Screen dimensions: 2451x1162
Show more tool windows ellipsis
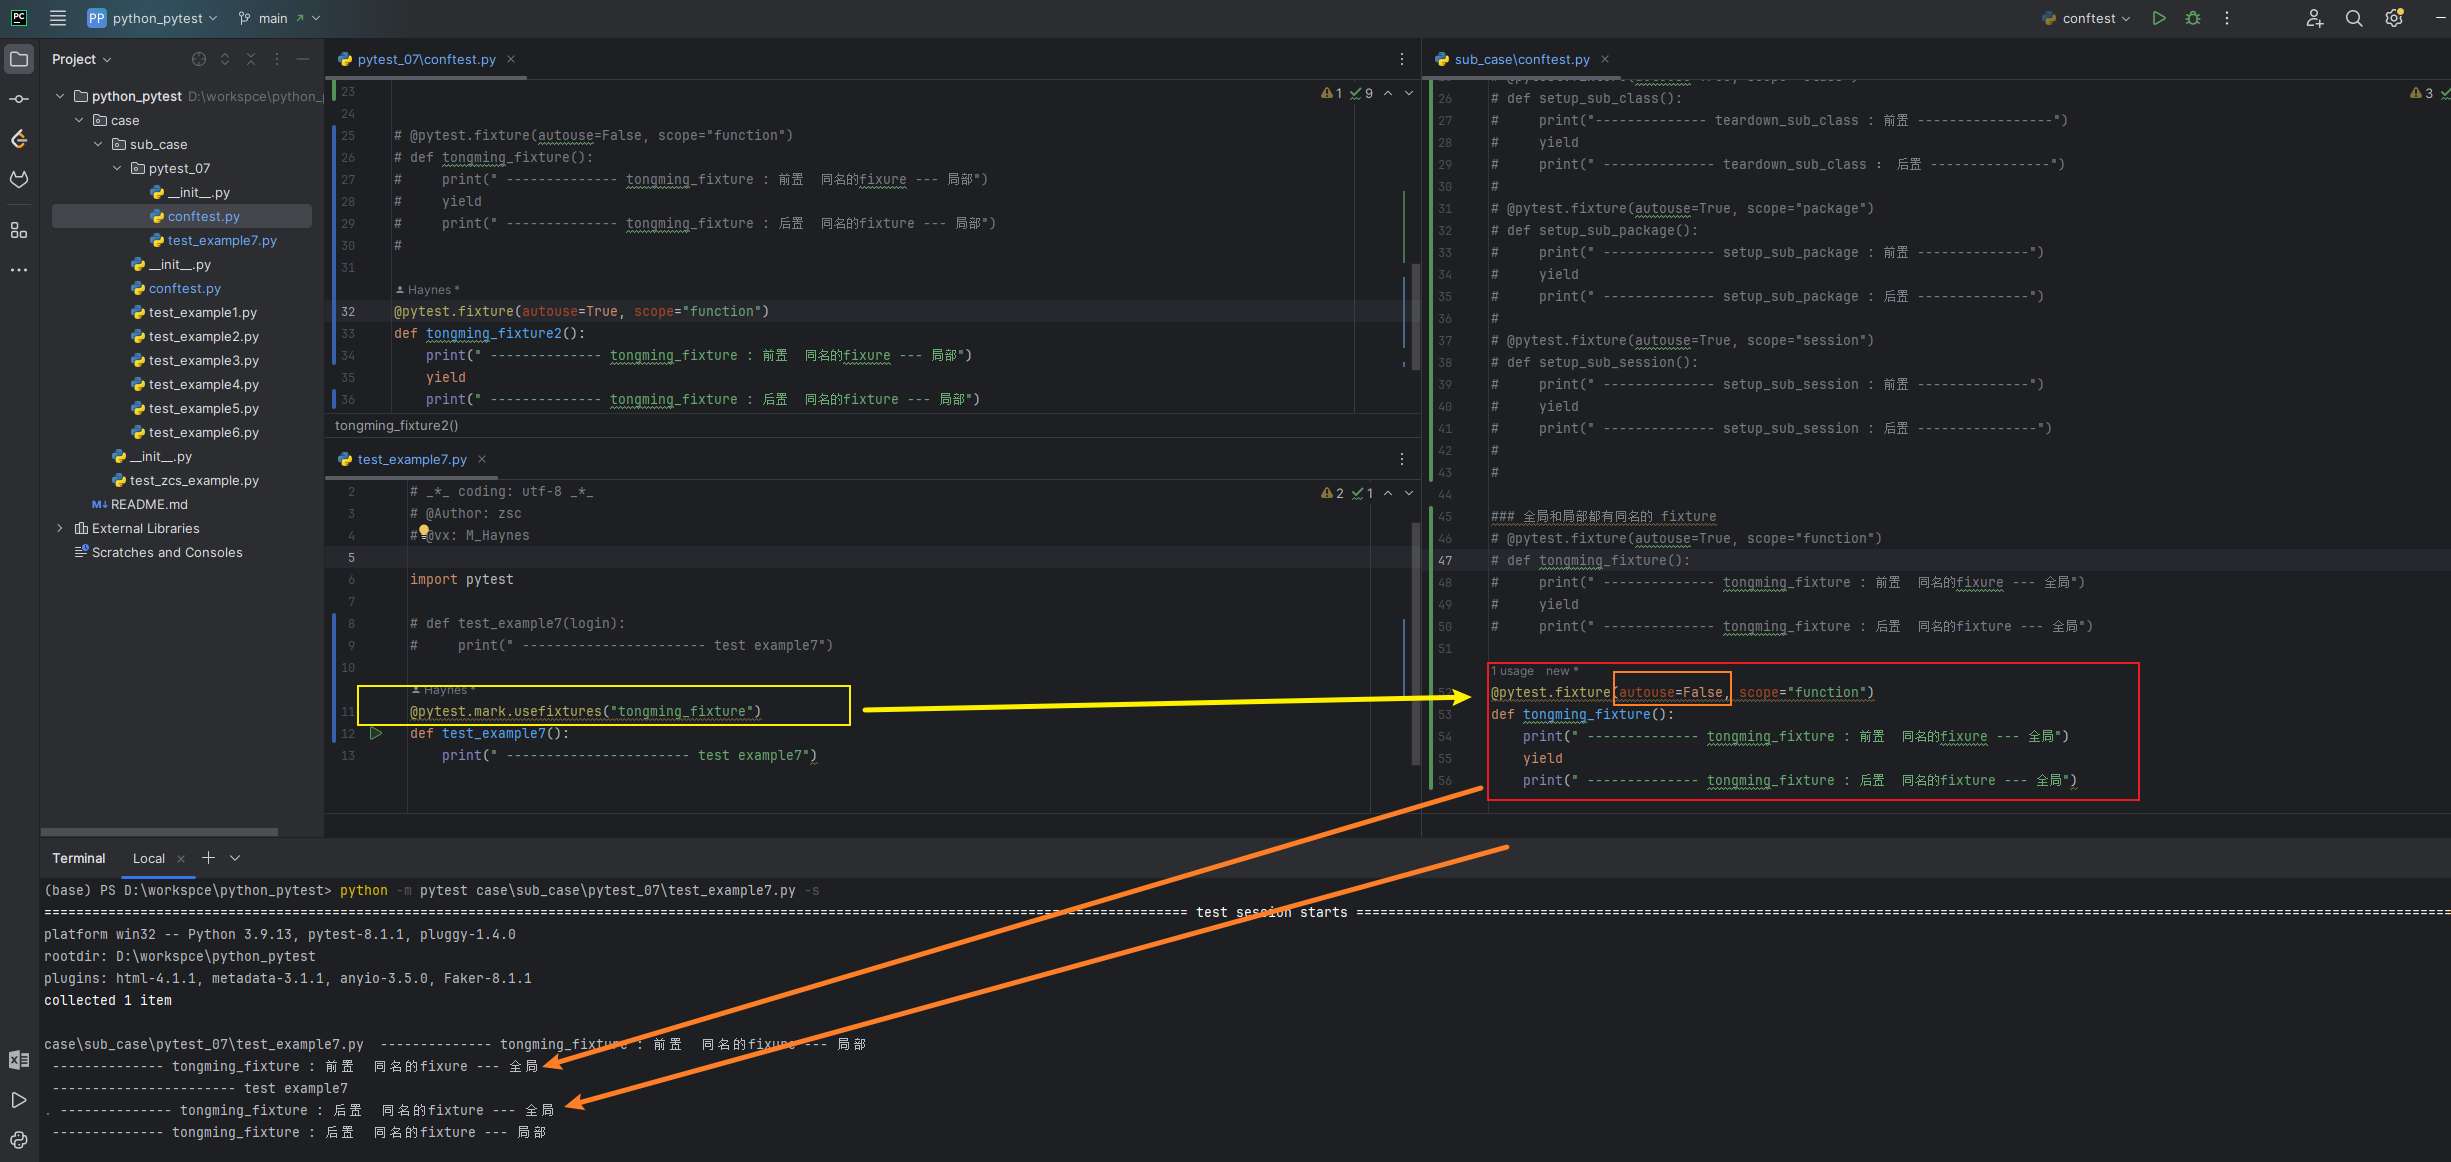[19, 270]
